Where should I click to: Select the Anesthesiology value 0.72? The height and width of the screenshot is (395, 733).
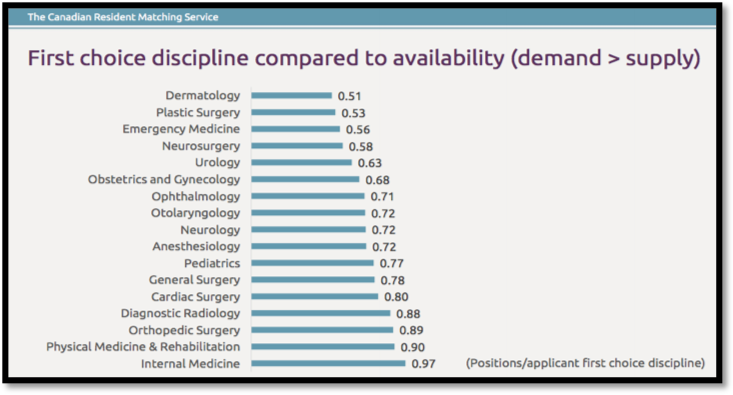384,247
